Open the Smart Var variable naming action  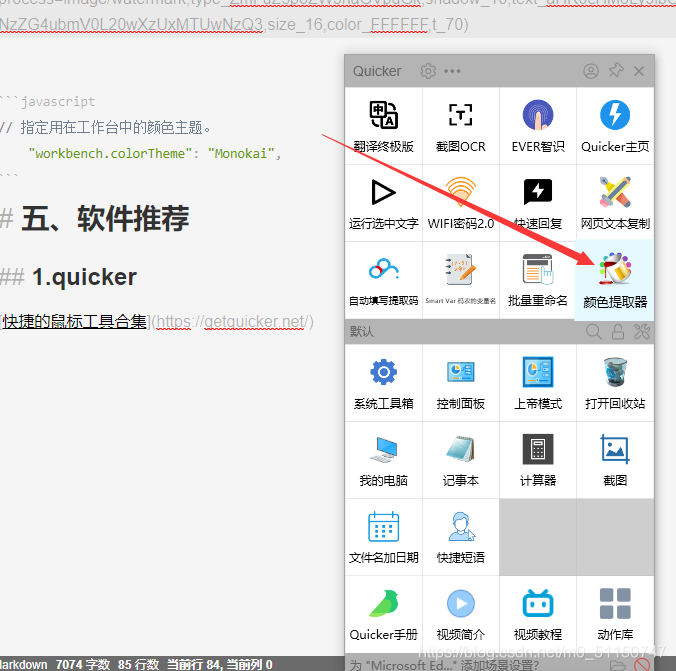click(460, 280)
